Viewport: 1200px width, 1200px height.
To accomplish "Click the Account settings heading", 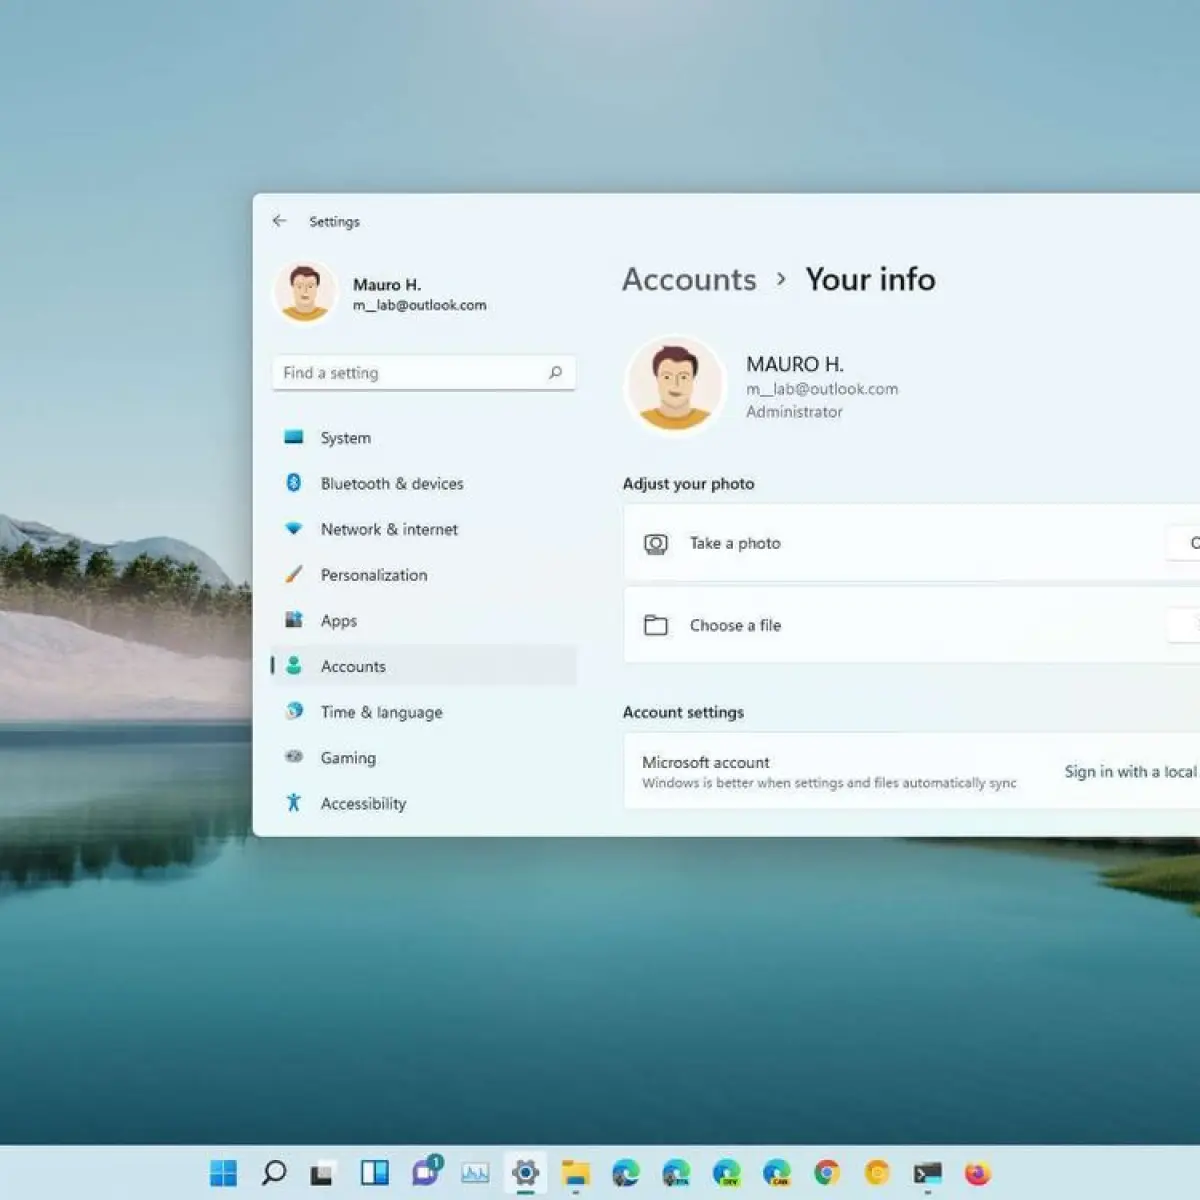I will (683, 712).
